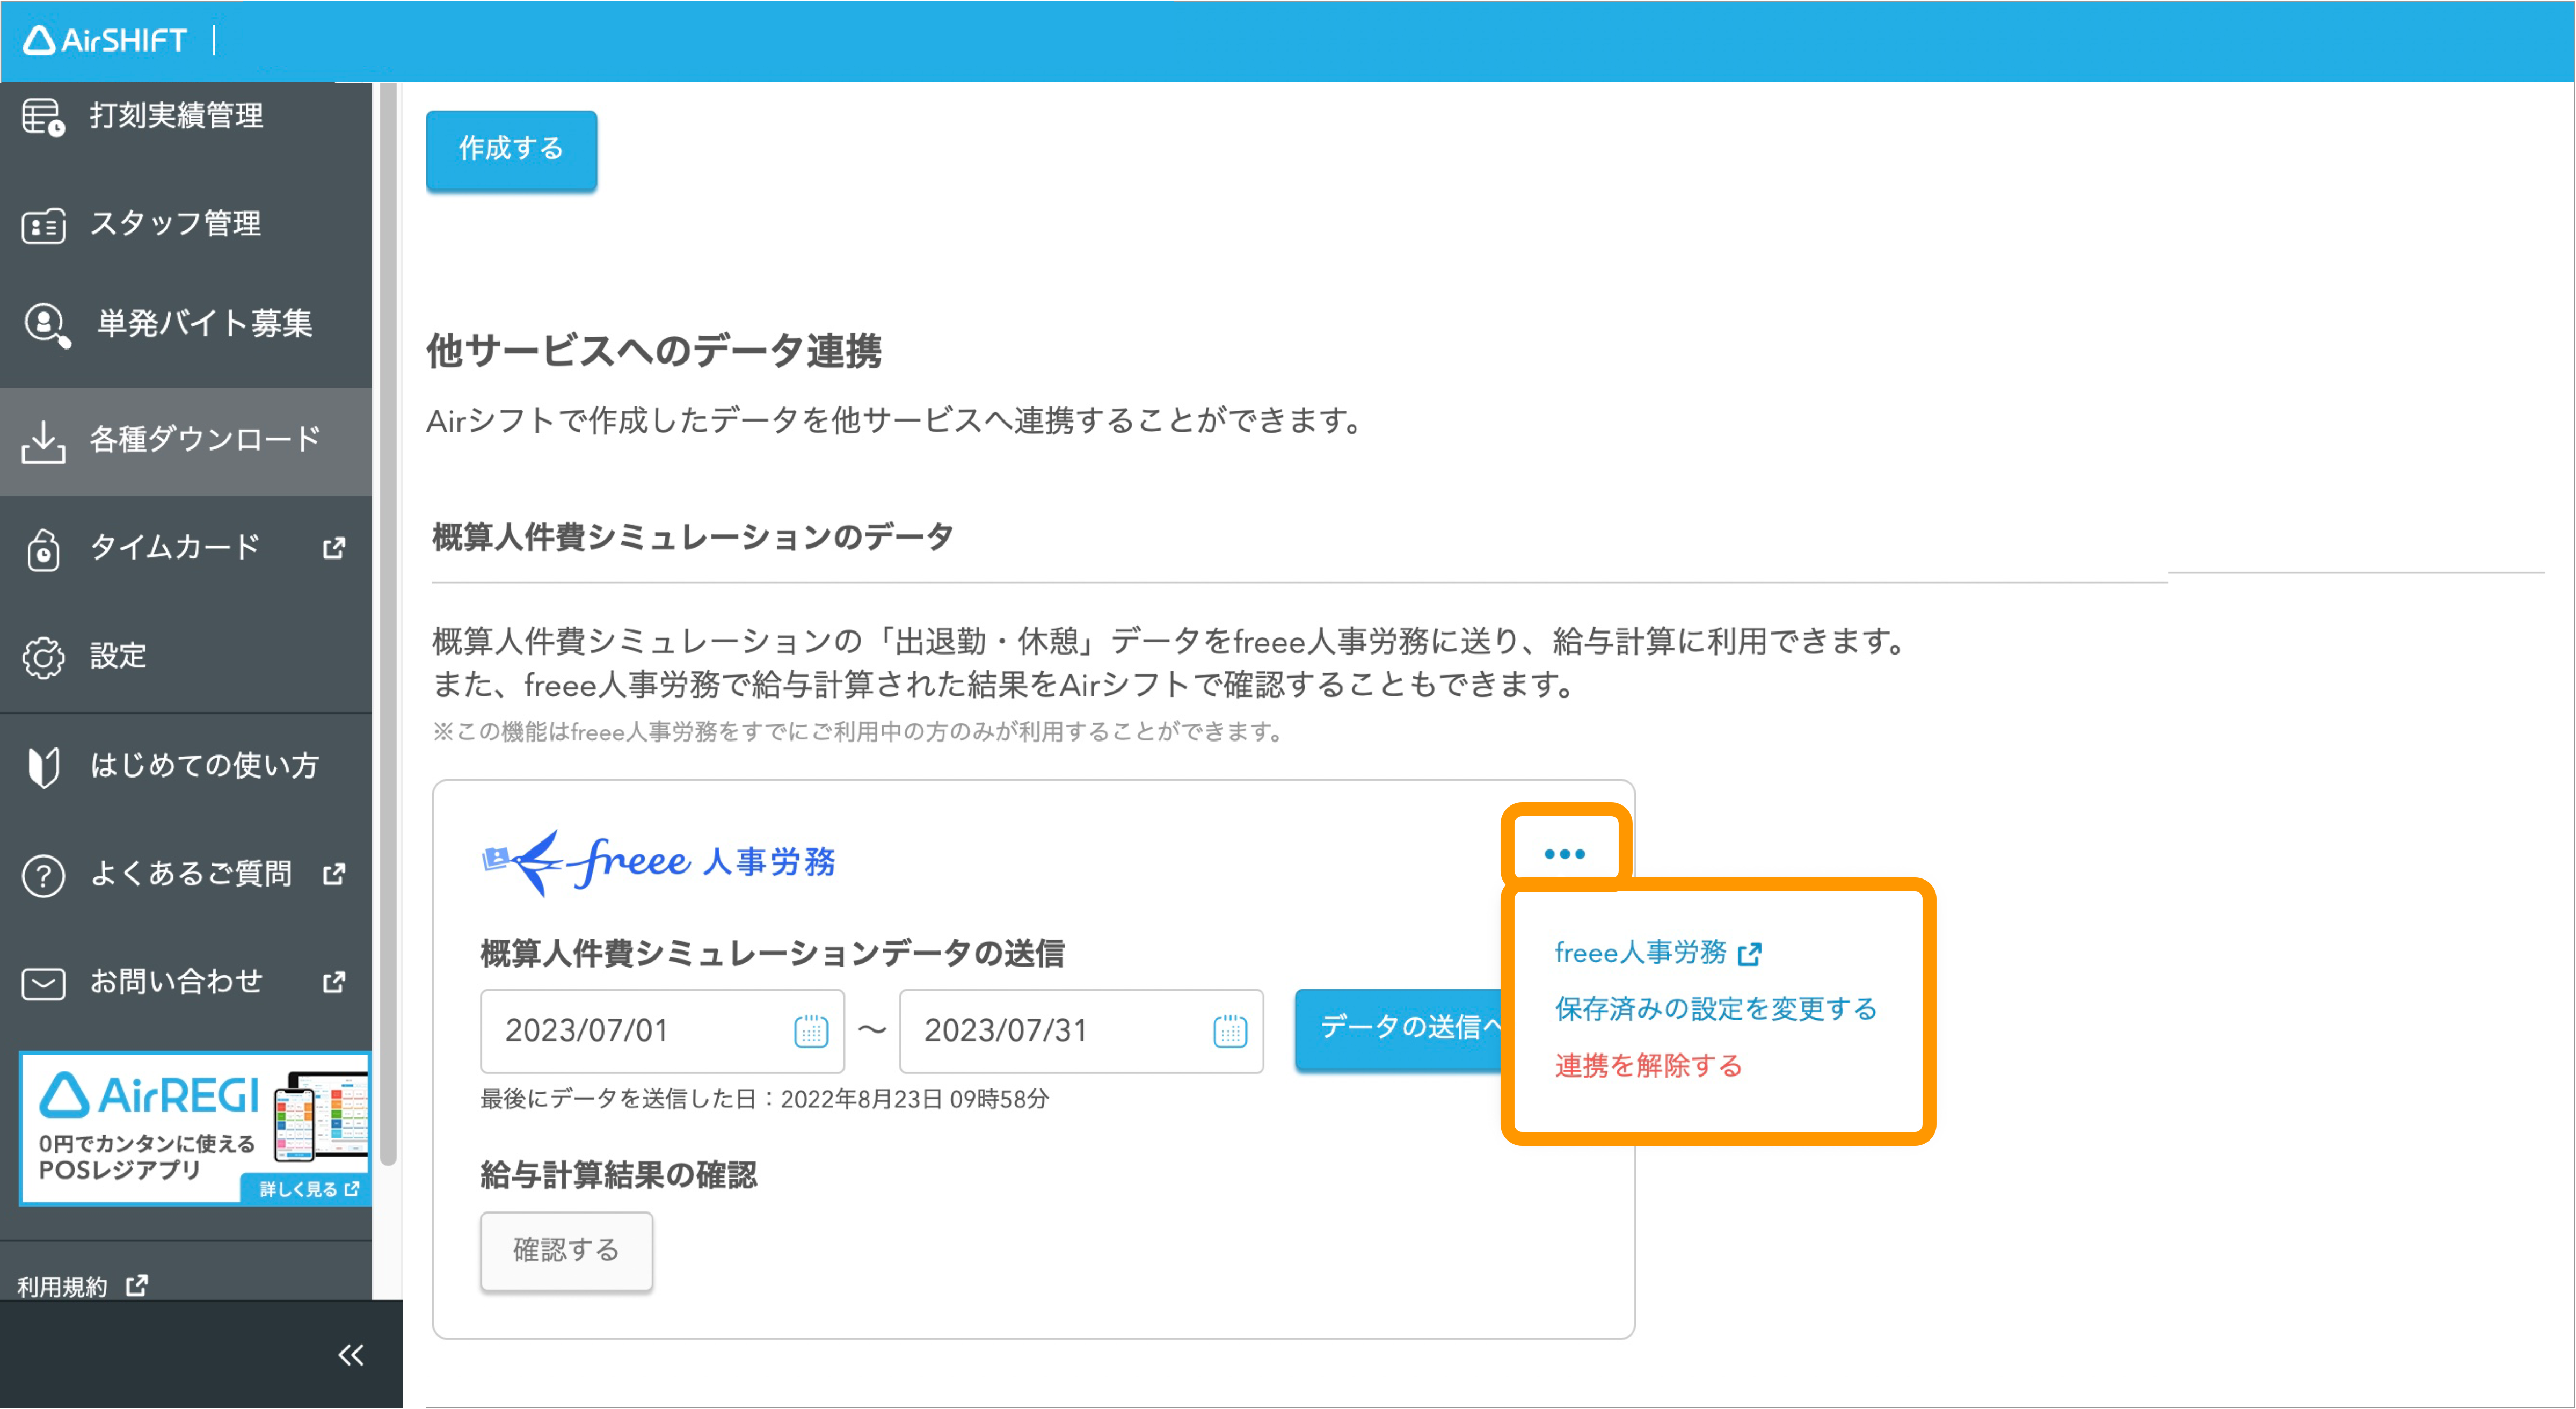
Task: Click 詳しく見る on AirREGI banner
Action: (x=306, y=1189)
